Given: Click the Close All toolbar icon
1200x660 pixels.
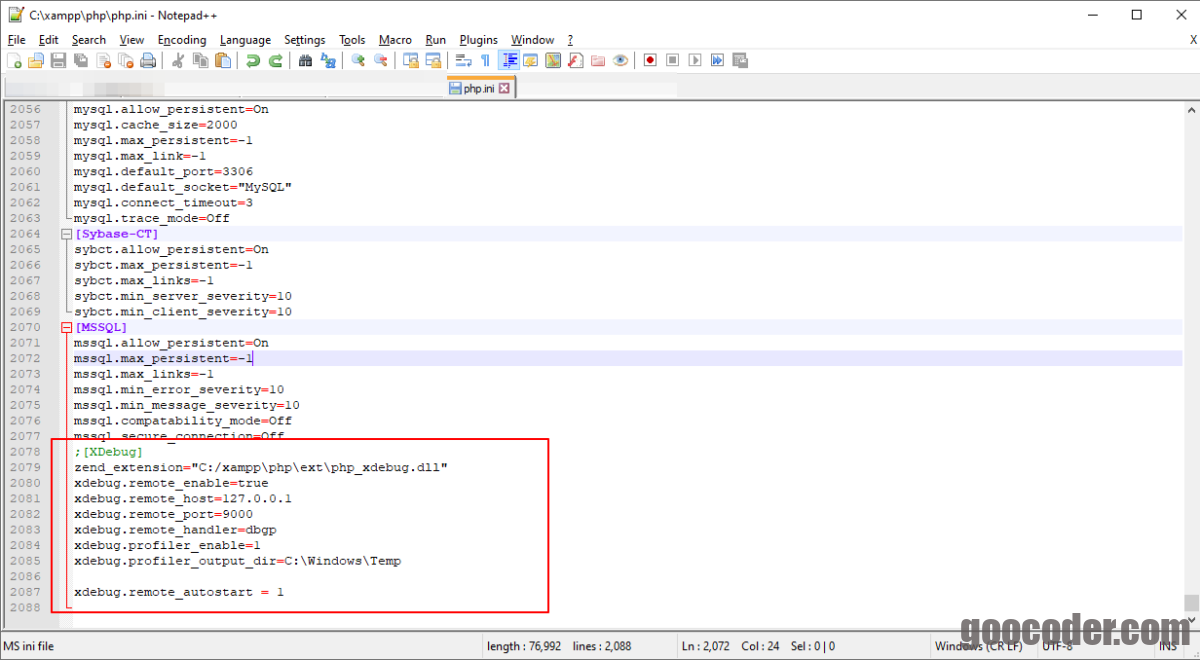Looking at the screenshot, I should click(x=125, y=60).
